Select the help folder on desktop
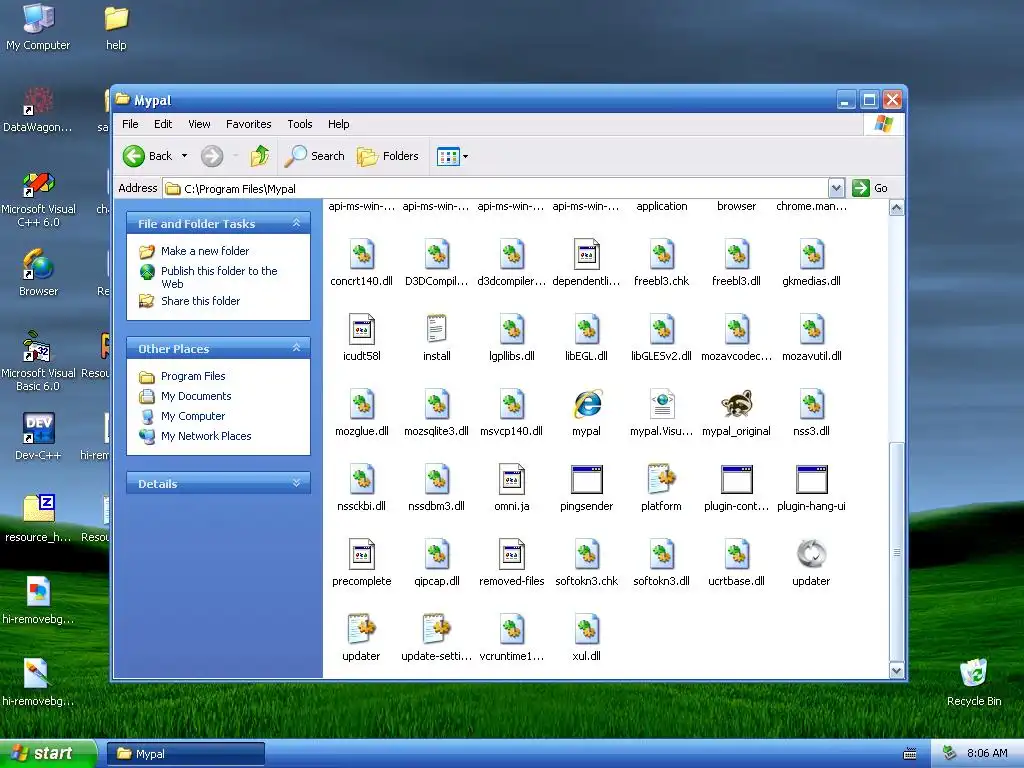Viewport: 1024px width, 768px height. point(116,27)
